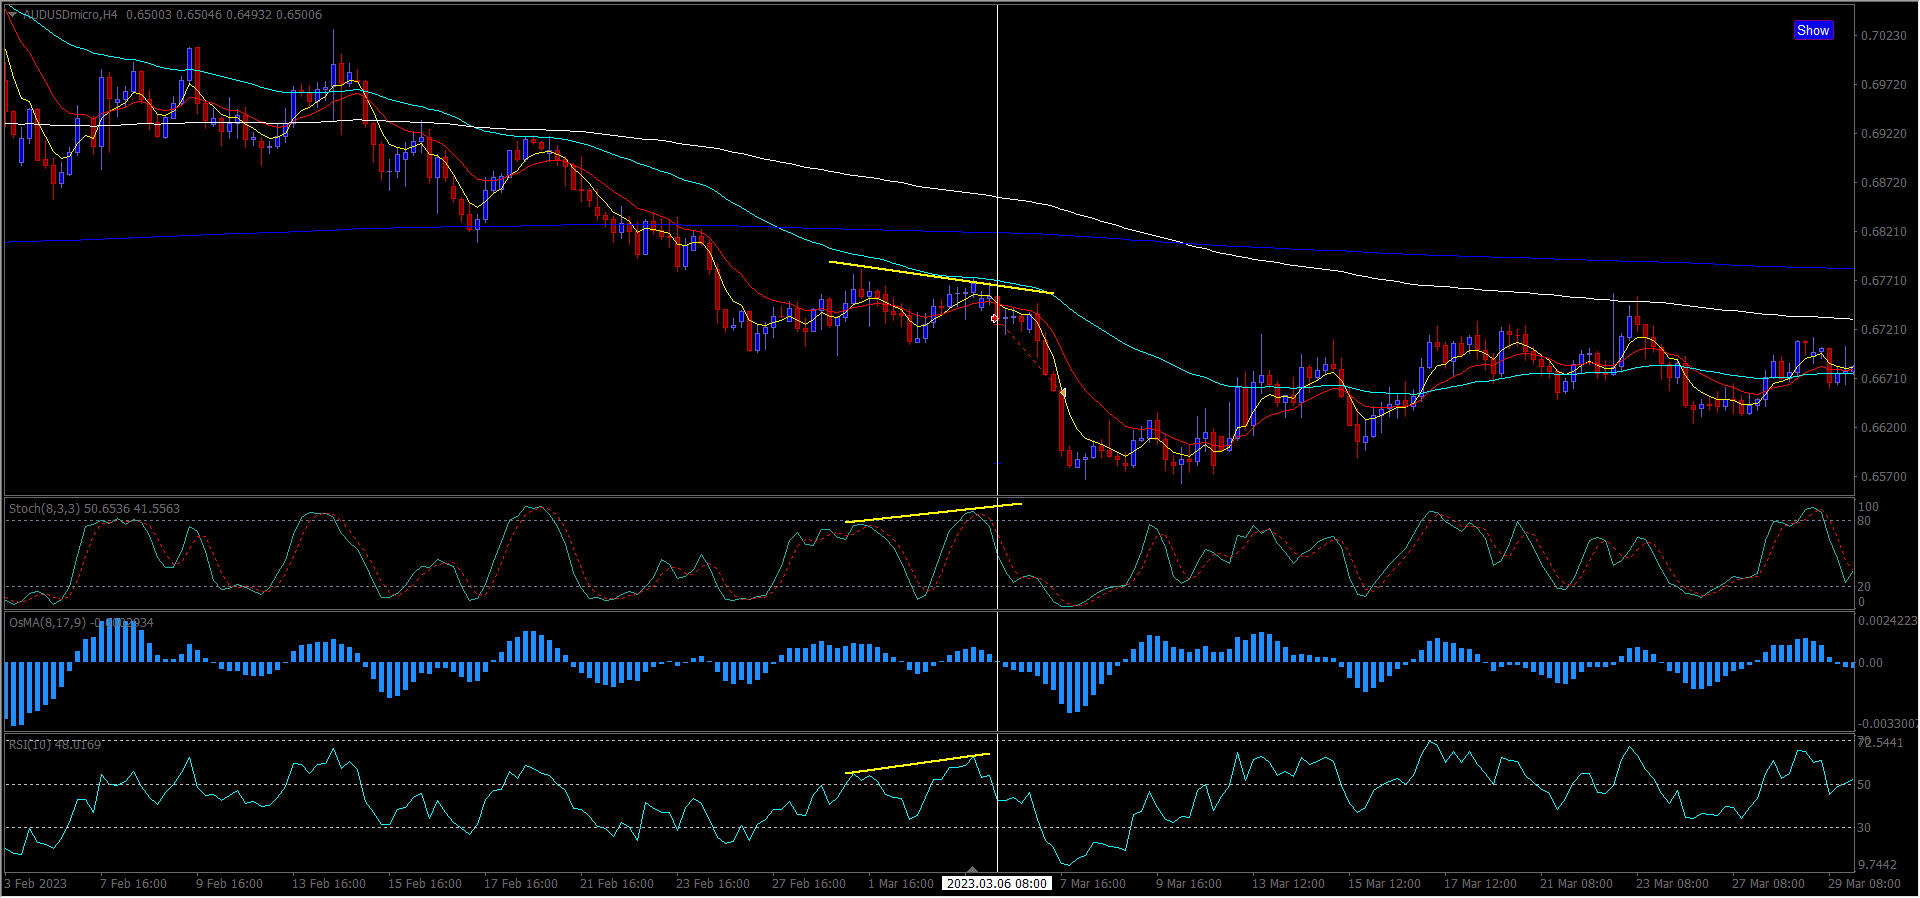Click the RSI 50 level scale label

click(x=1864, y=785)
